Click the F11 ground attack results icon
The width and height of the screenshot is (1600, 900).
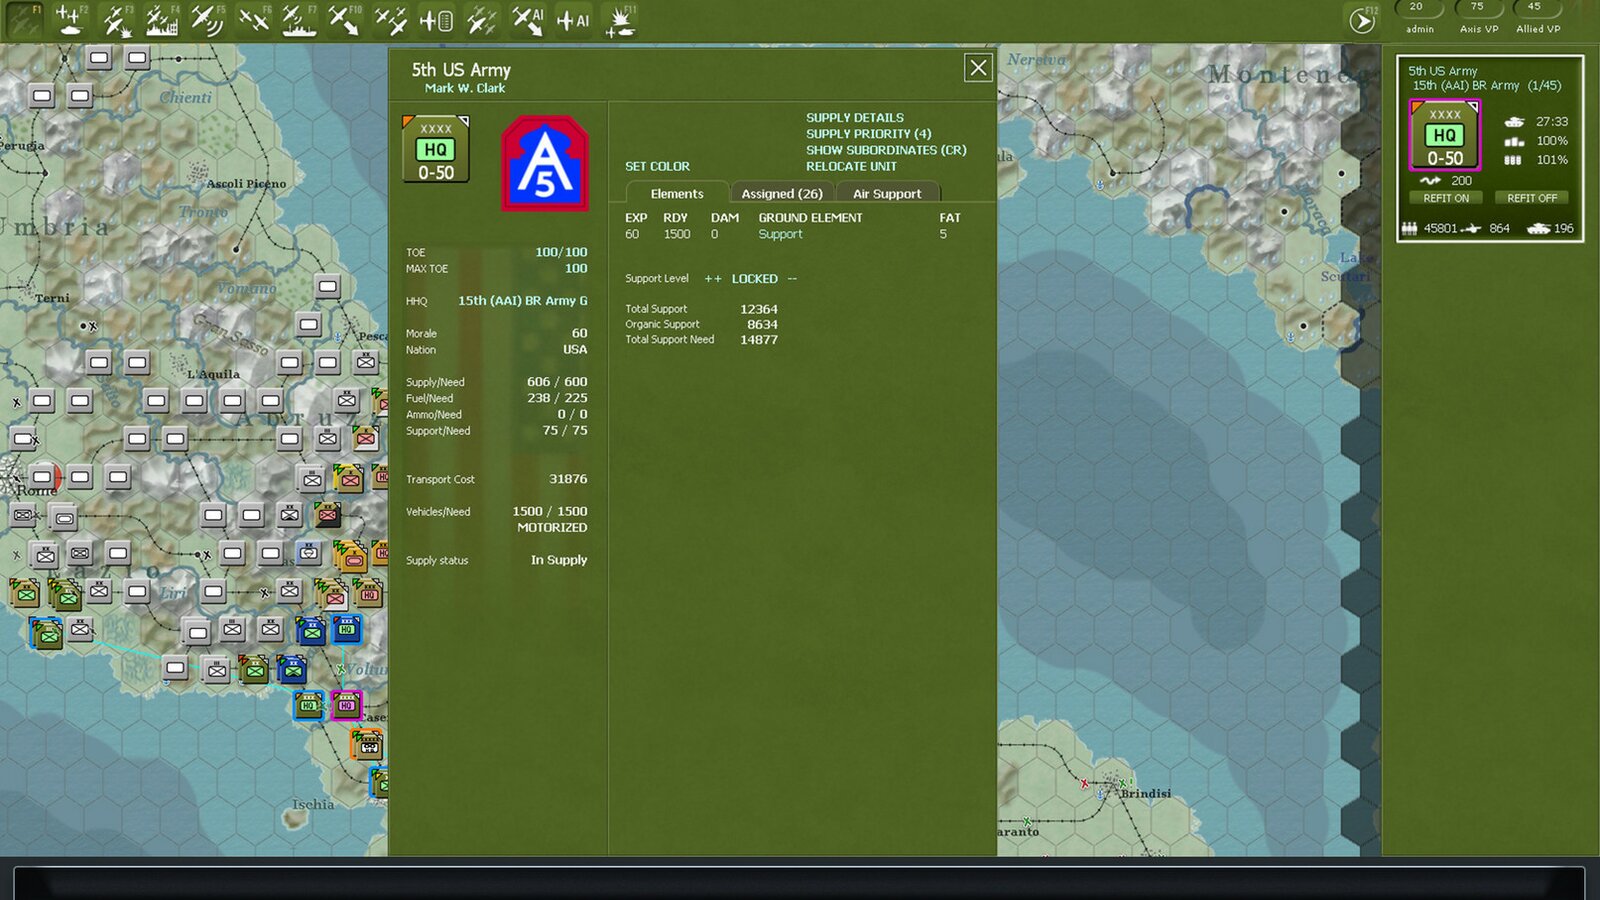coord(620,20)
